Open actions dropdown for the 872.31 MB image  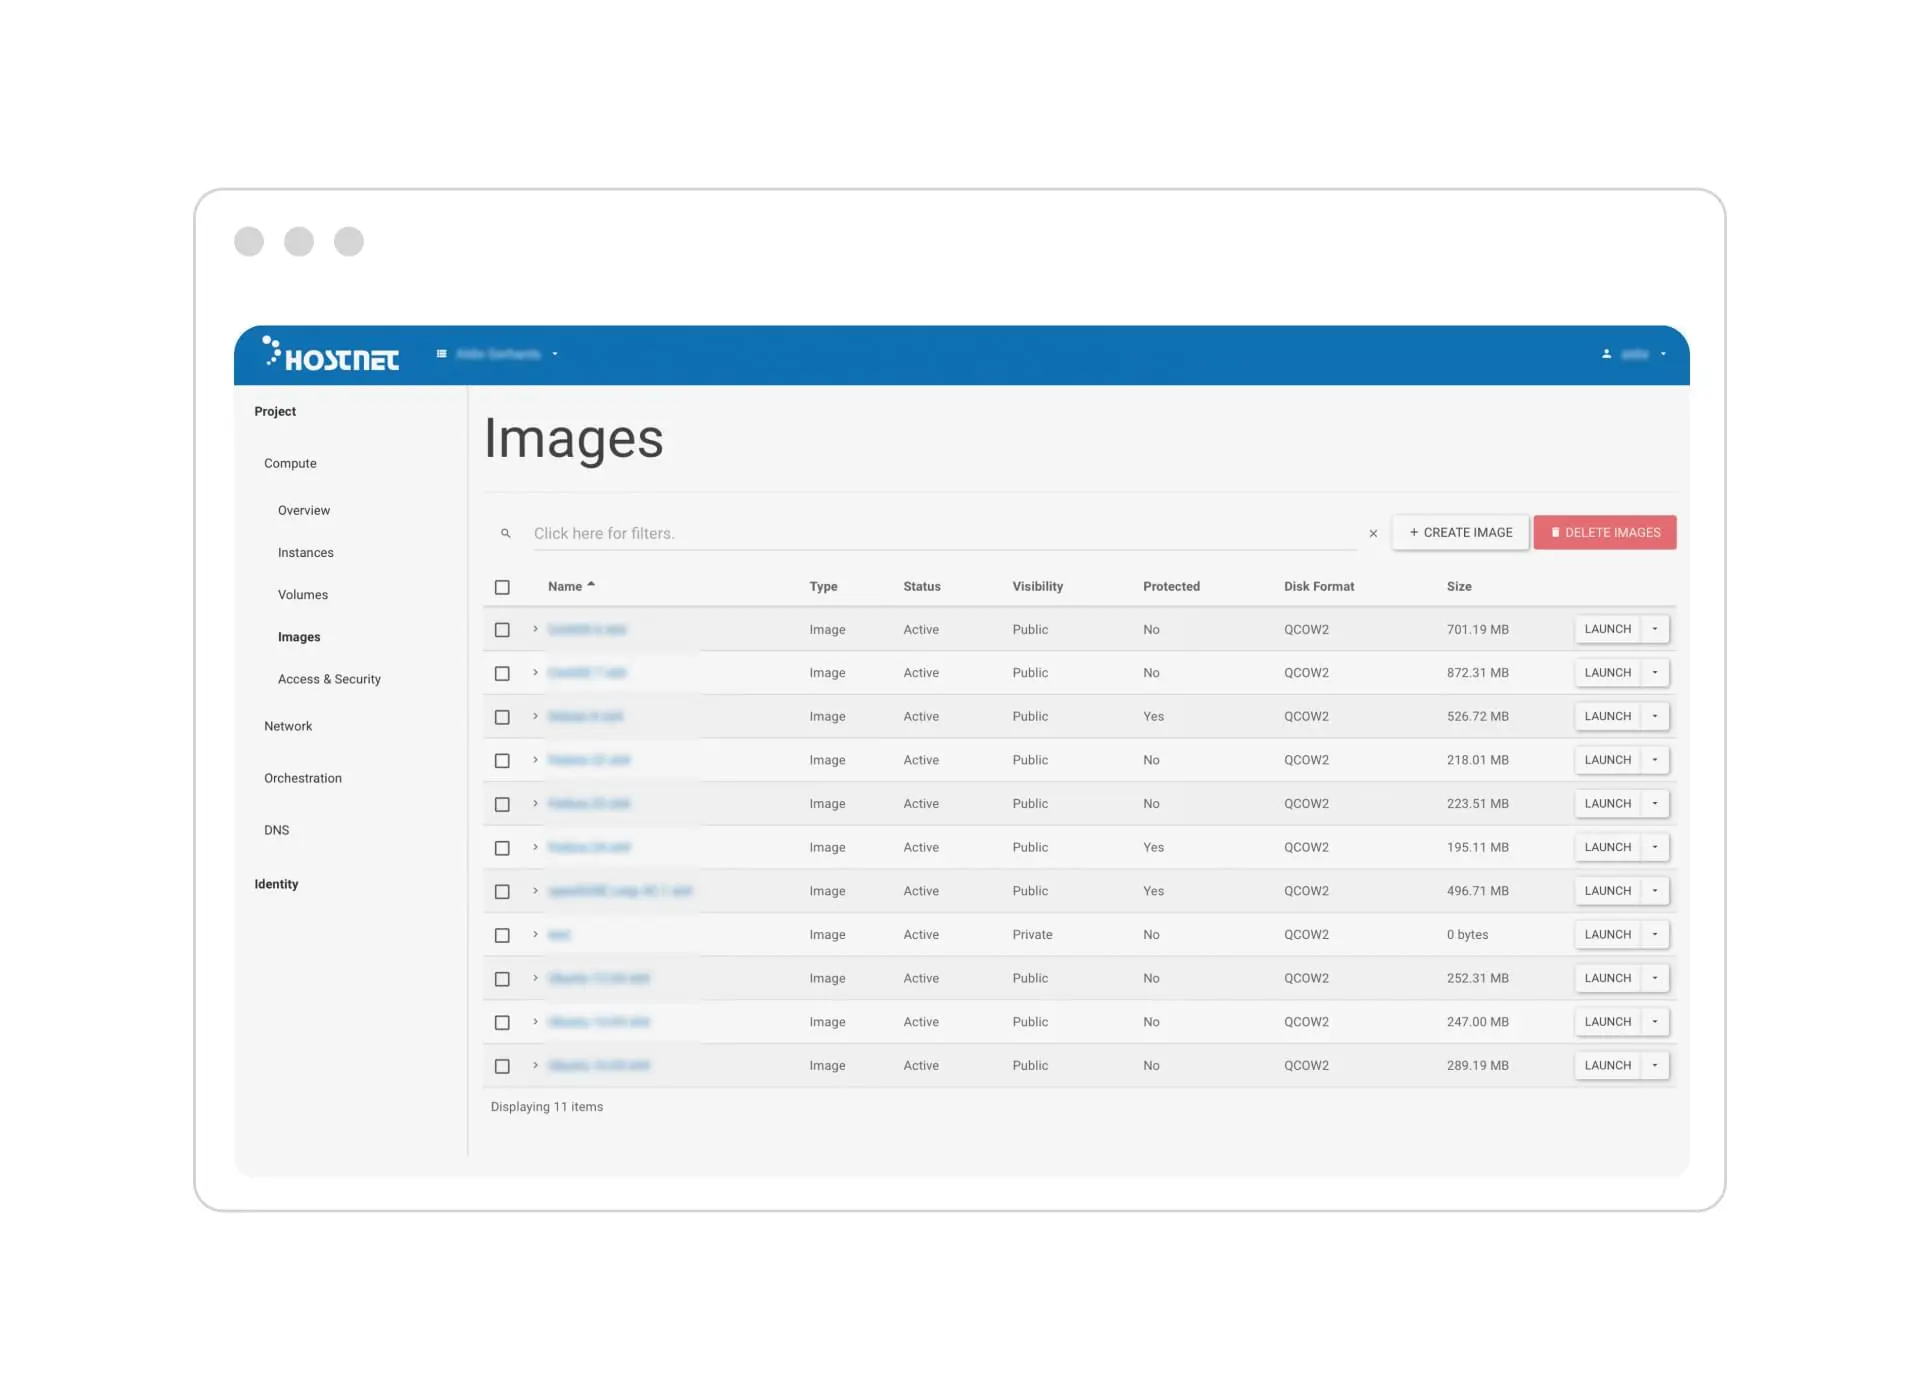click(x=1655, y=672)
